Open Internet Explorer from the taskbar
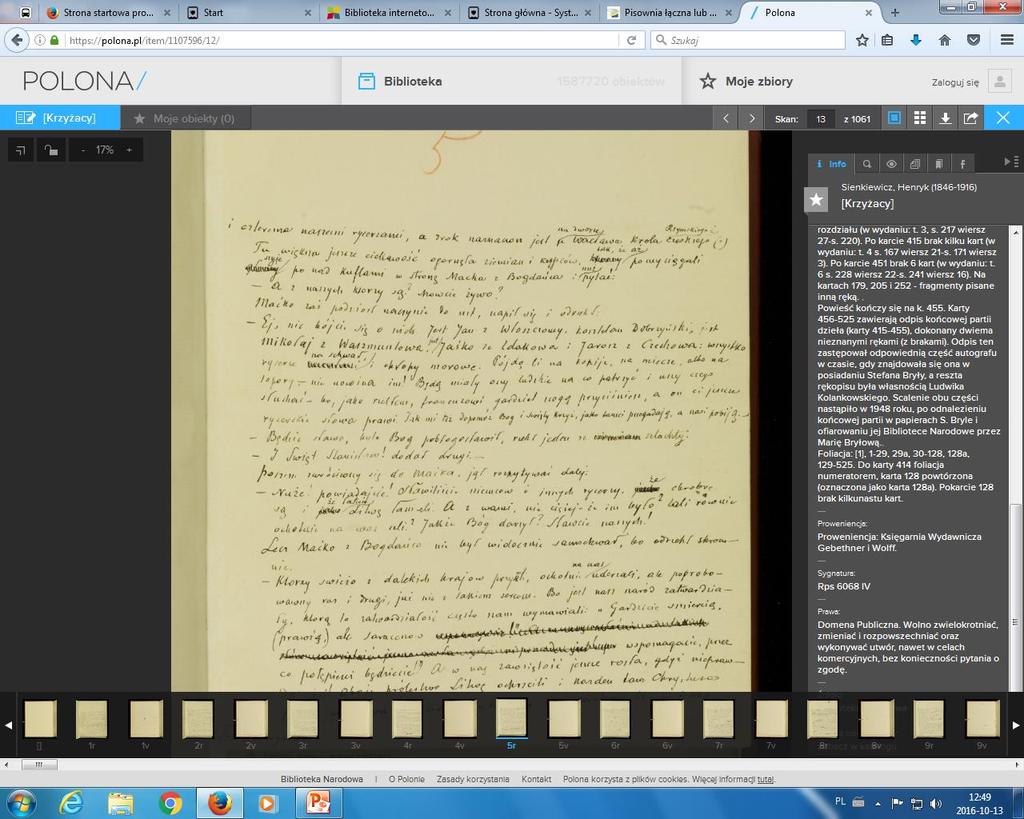The image size is (1024, 819). pyautogui.click(x=71, y=803)
